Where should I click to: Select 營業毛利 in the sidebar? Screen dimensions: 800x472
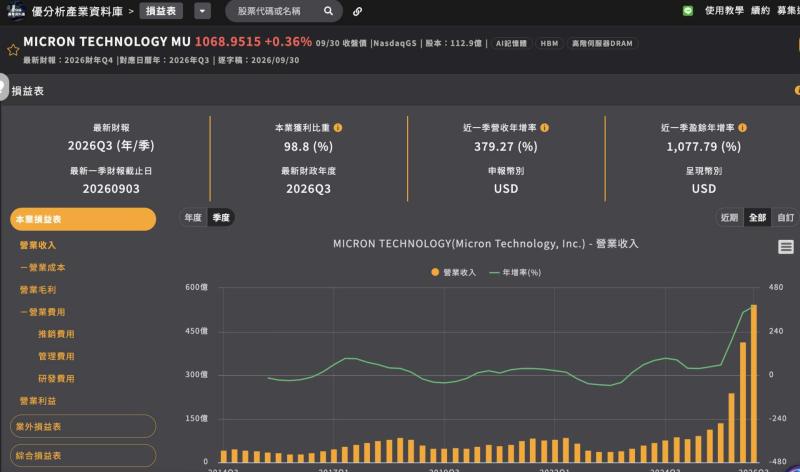(x=38, y=290)
